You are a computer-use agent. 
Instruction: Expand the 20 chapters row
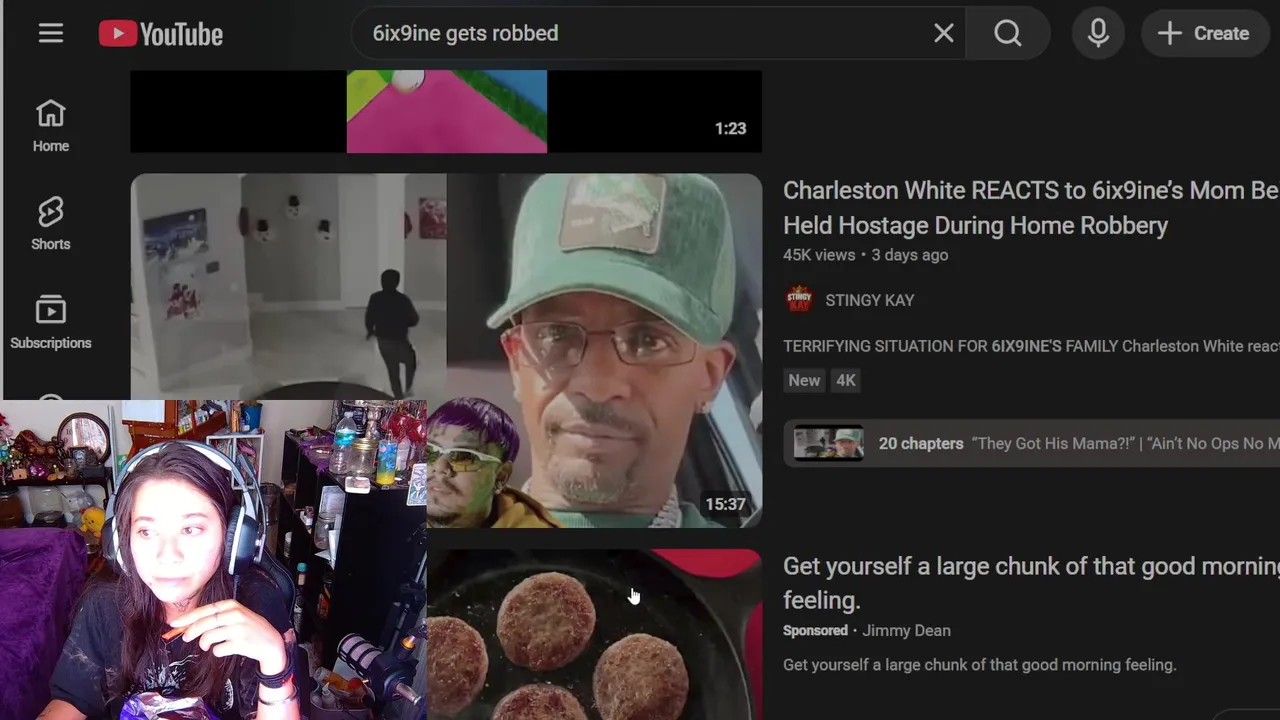point(1031,443)
